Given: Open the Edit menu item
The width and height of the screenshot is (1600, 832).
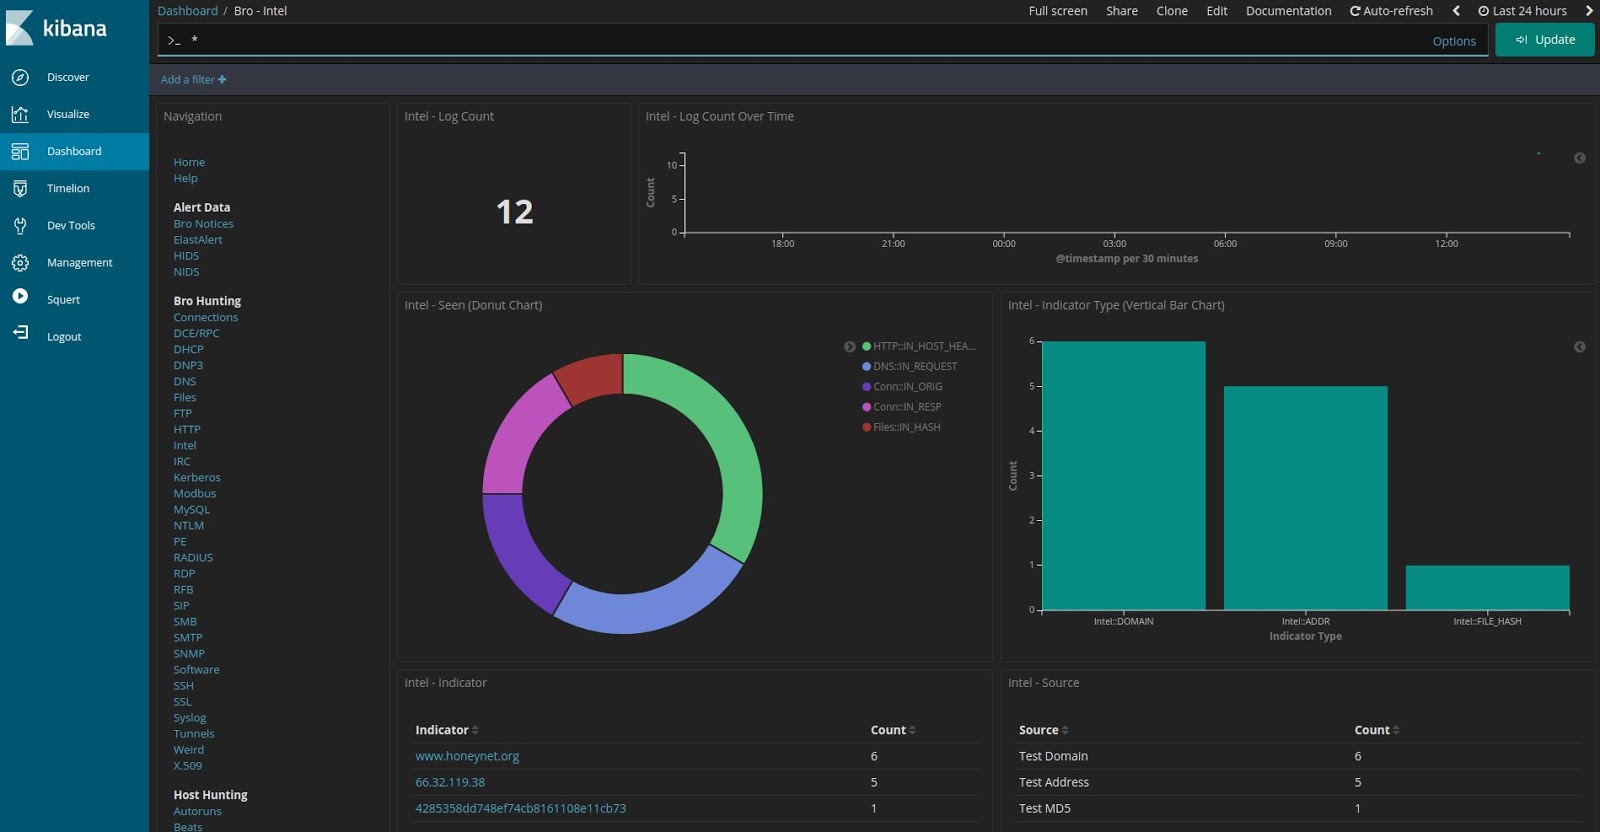Looking at the screenshot, I should tap(1216, 11).
